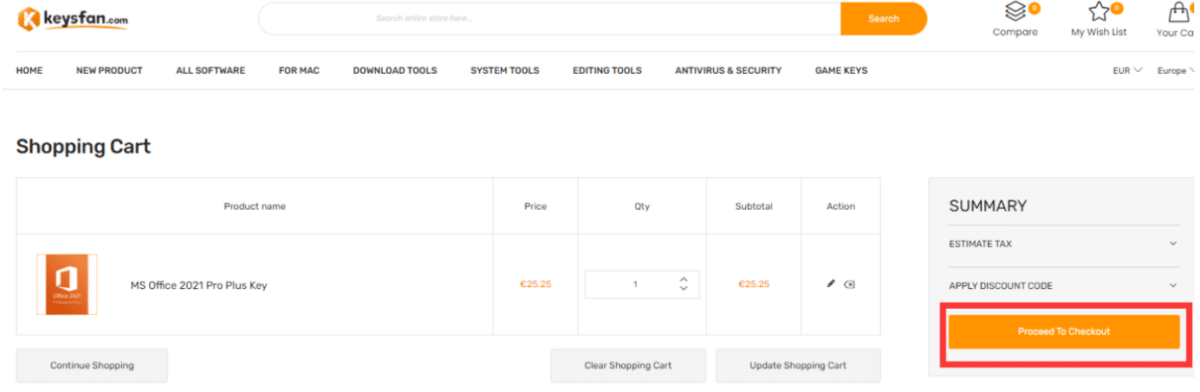
Task: Open FOR MAC menu
Action: pos(299,71)
